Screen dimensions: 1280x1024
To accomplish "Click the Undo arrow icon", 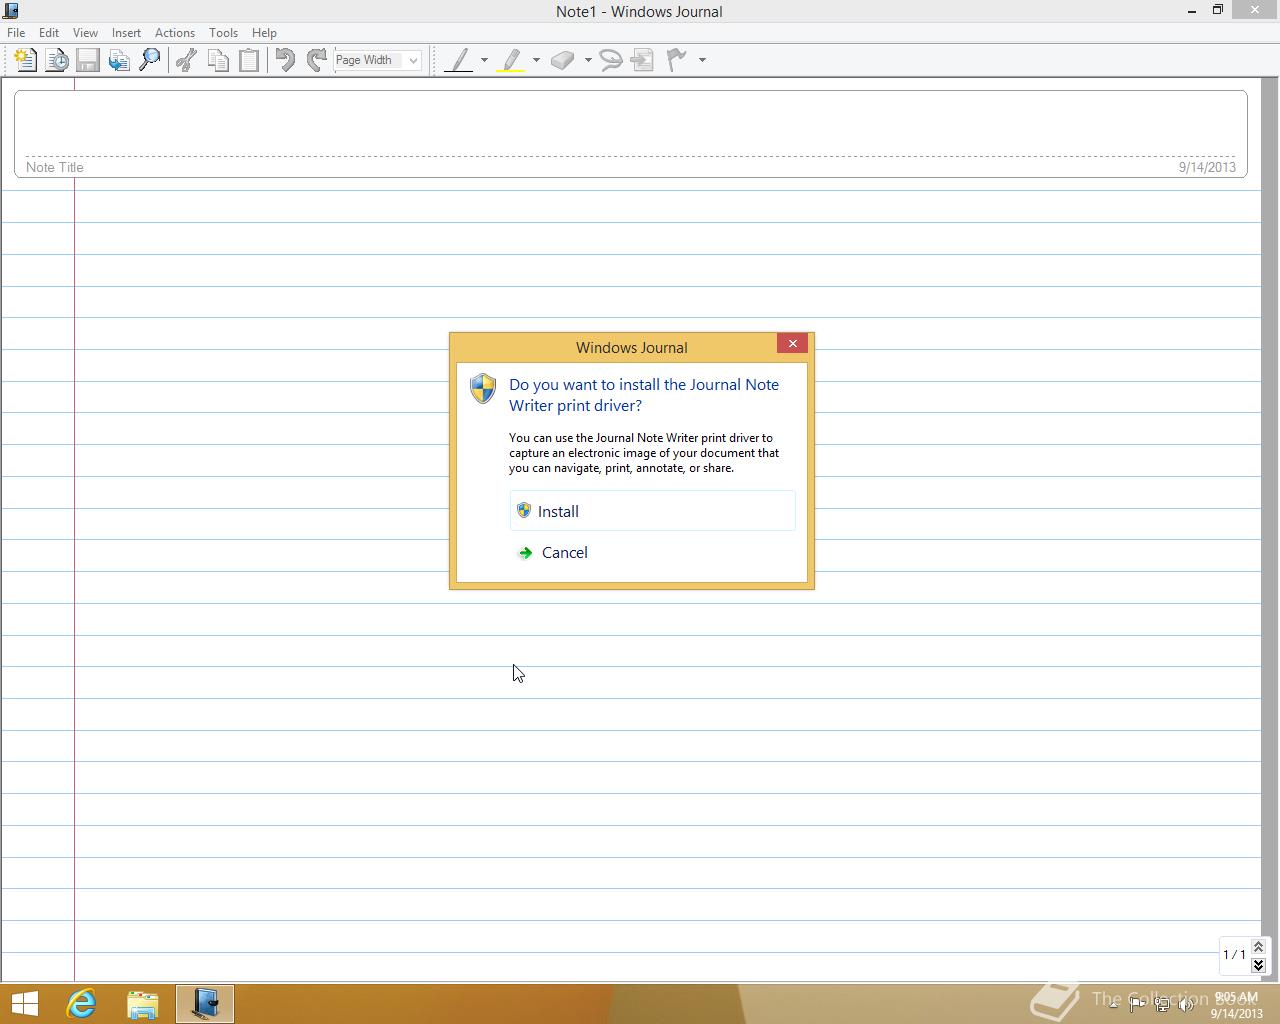I will (x=285, y=60).
